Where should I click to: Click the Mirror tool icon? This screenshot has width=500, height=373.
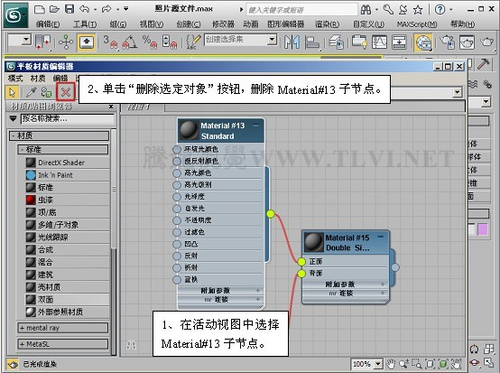pyautogui.click(x=292, y=42)
